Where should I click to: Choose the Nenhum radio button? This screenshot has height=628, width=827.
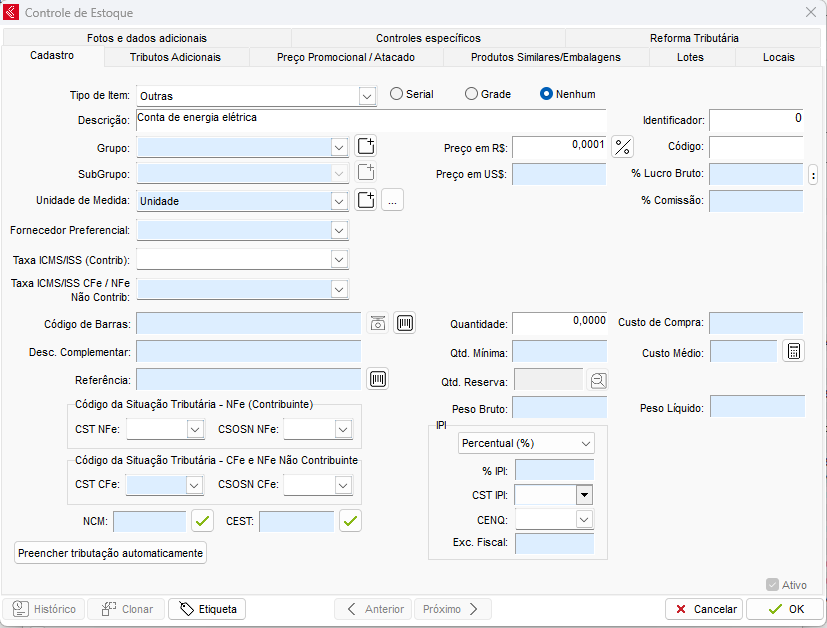(546, 94)
